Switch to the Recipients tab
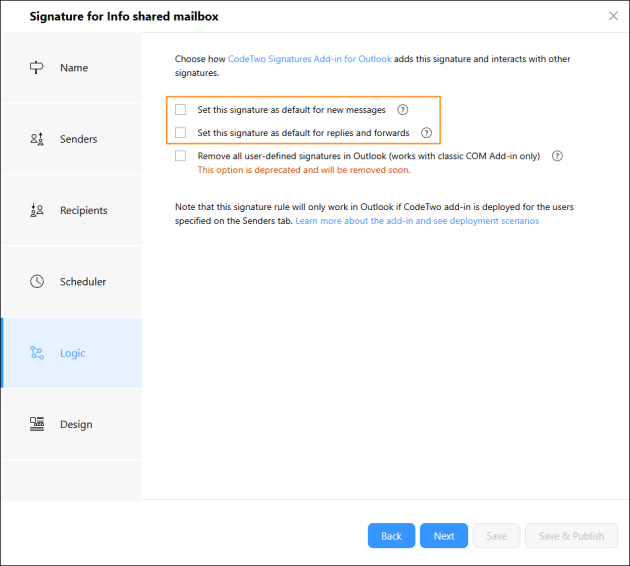Screen dimensions: 630x566 pos(71,210)
